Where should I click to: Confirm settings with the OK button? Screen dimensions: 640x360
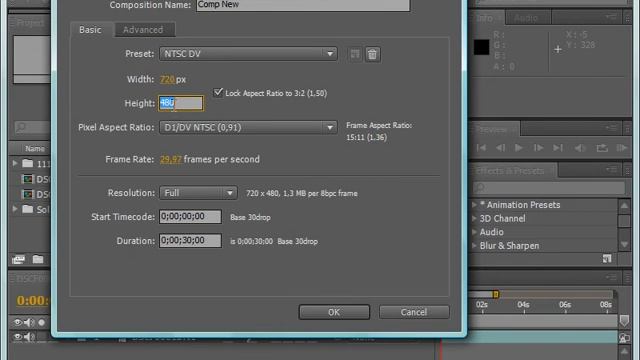click(334, 312)
